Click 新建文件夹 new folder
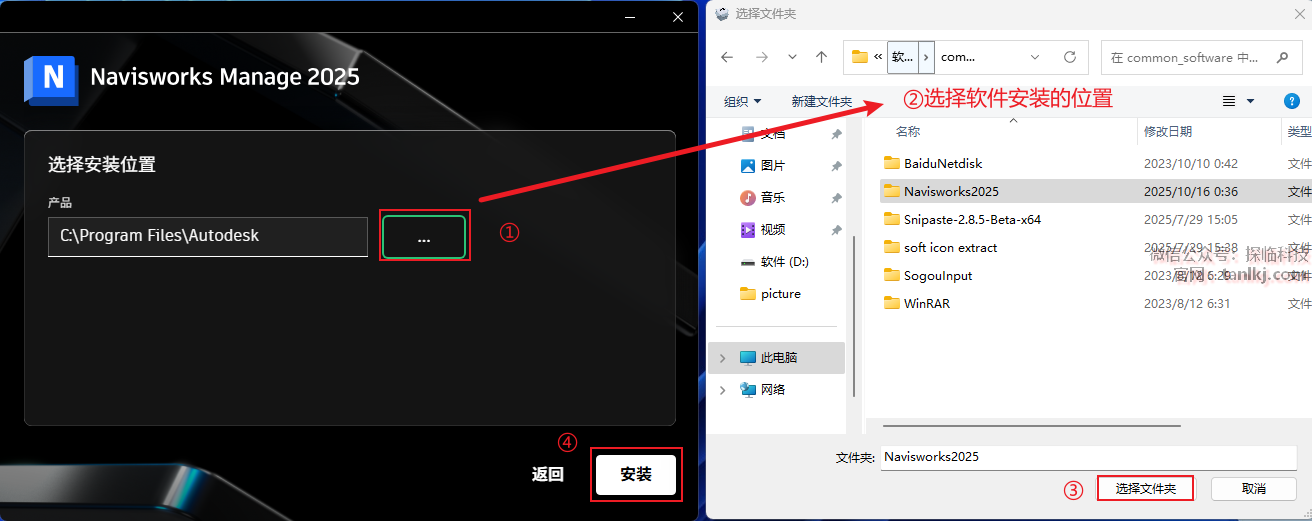 tap(821, 101)
